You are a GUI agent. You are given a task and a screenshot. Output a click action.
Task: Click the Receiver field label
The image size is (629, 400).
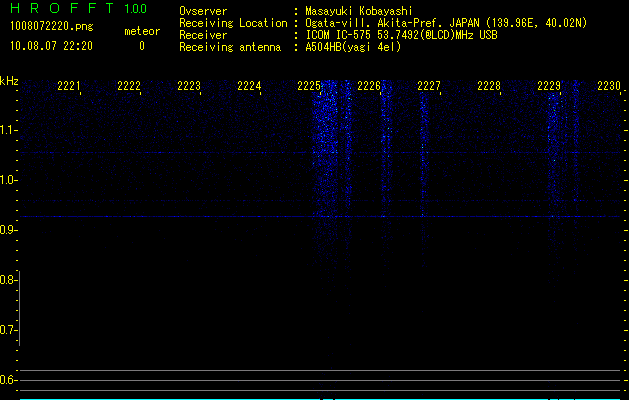coord(203,35)
